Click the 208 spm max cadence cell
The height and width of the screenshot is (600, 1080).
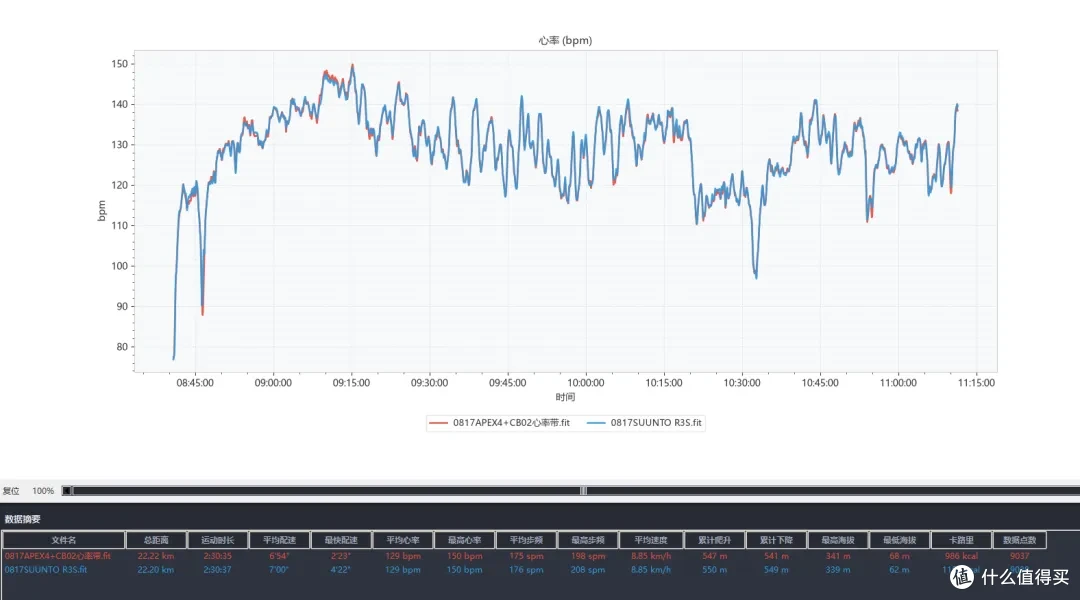pos(588,570)
